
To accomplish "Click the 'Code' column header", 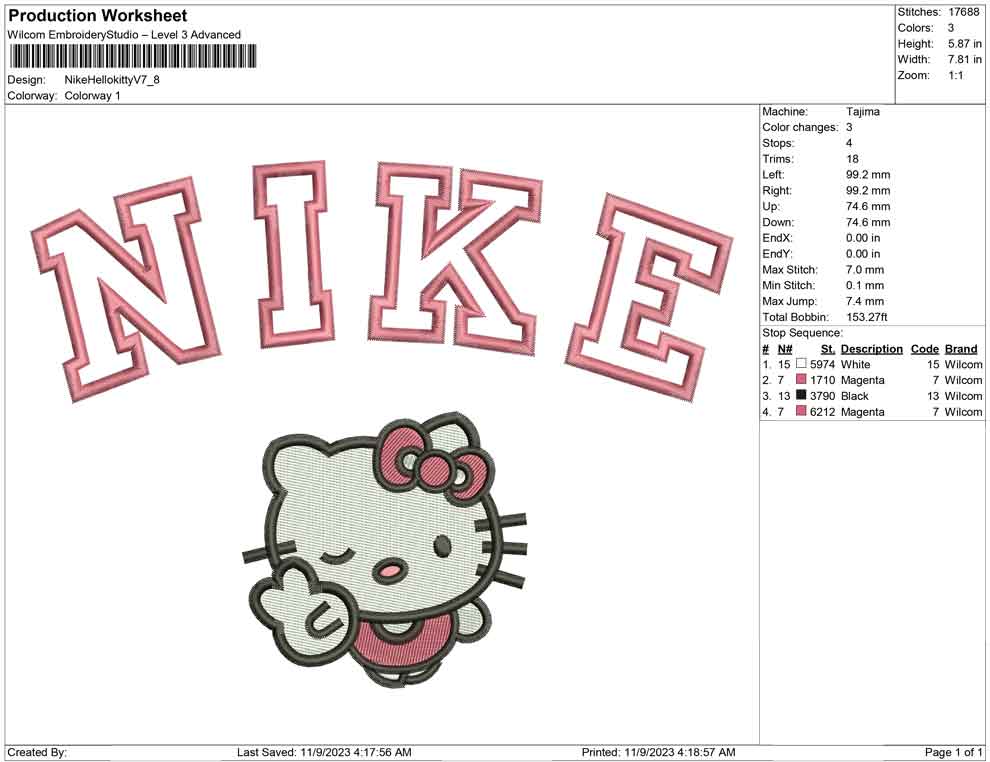I will [x=925, y=348].
